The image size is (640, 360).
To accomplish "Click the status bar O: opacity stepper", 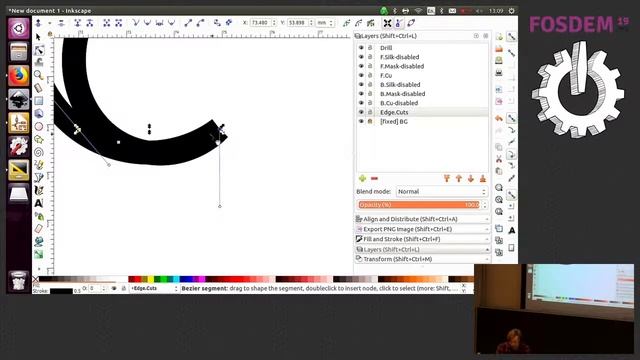I will (104, 288).
